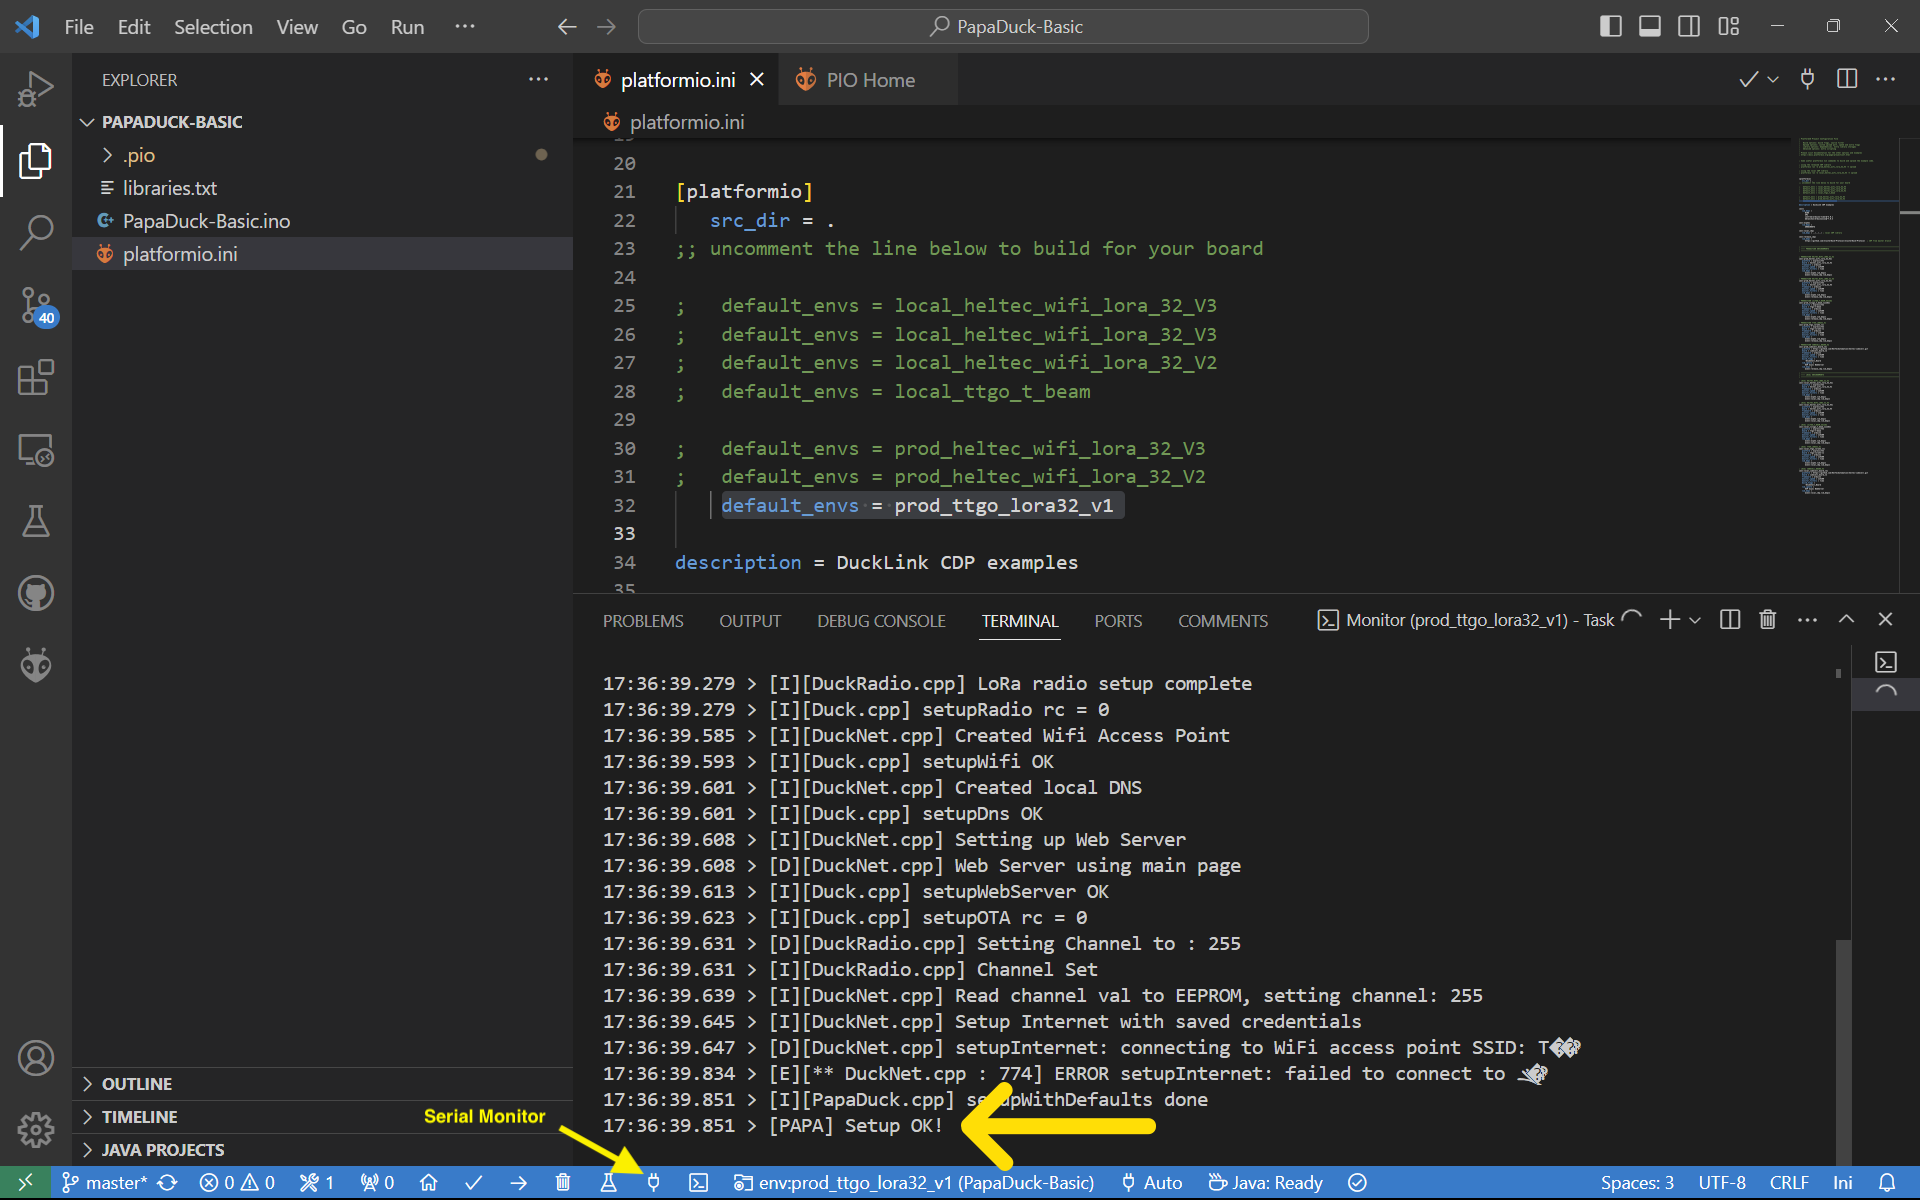Click the editor minimap
Viewport: 1920px width, 1200px height.
click(x=1847, y=316)
